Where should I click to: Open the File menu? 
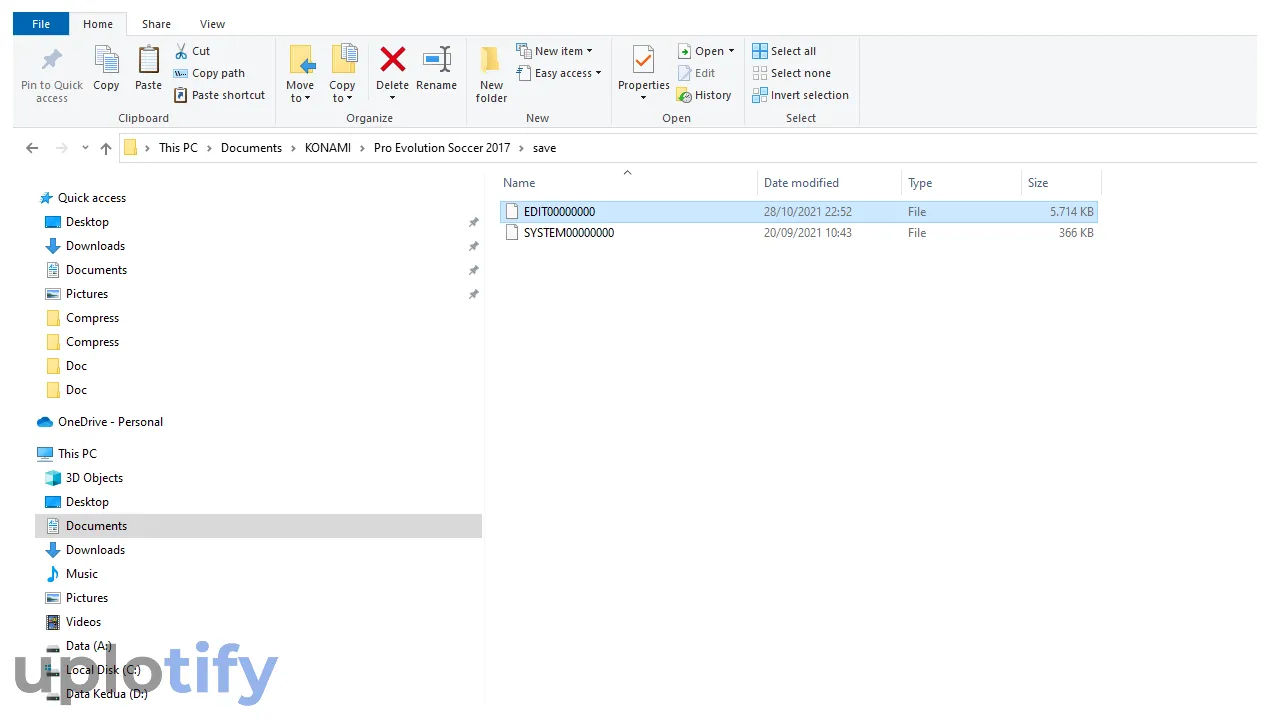coord(41,24)
